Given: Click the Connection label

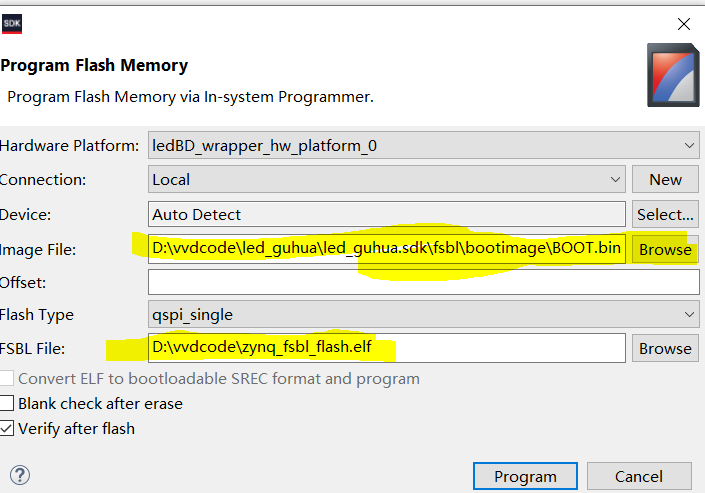Looking at the screenshot, I should [x=43, y=180].
